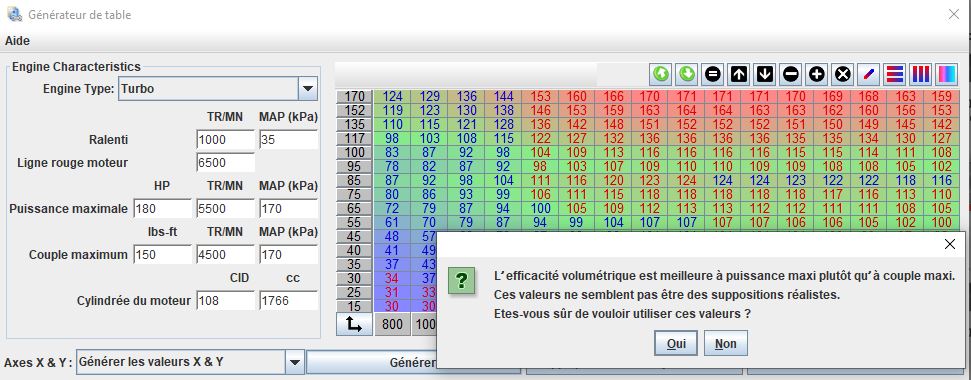Click the Ralenti TR/MN field showing 1000

point(225,140)
